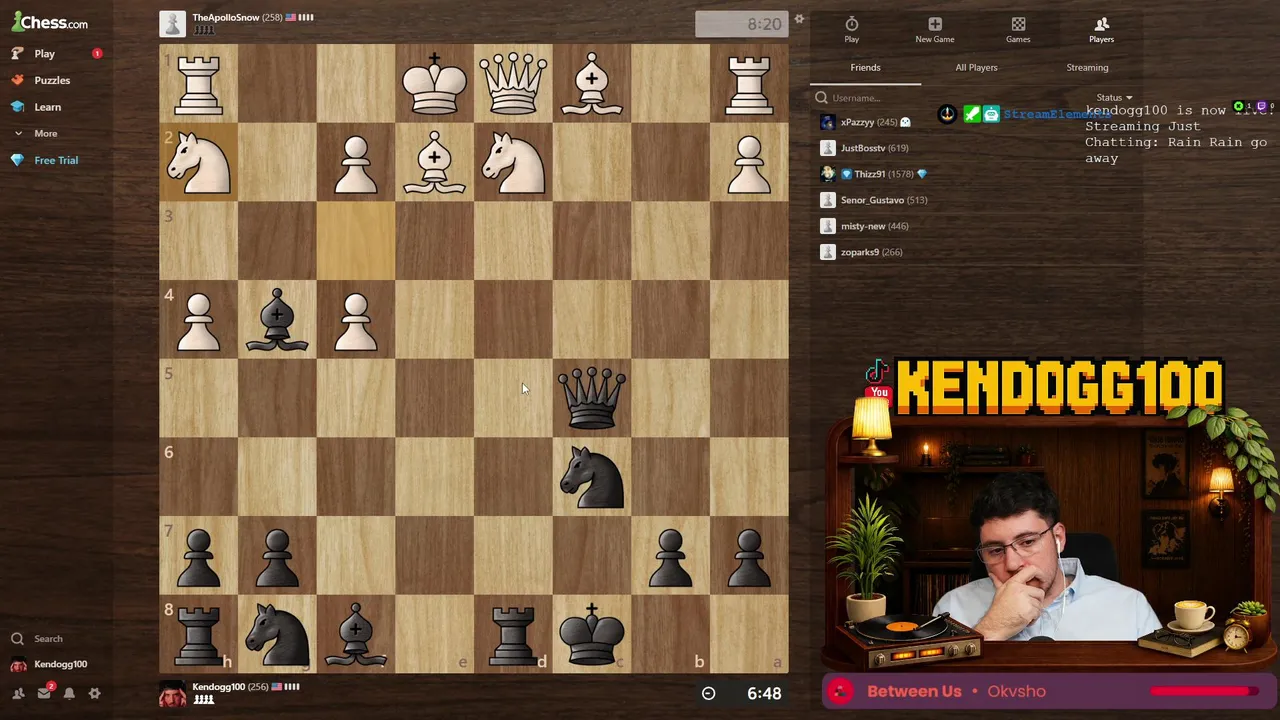Open board settings gear near clock
This screenshot has height=720, width=1280.
pyautogui.click(x=799, y=19)
